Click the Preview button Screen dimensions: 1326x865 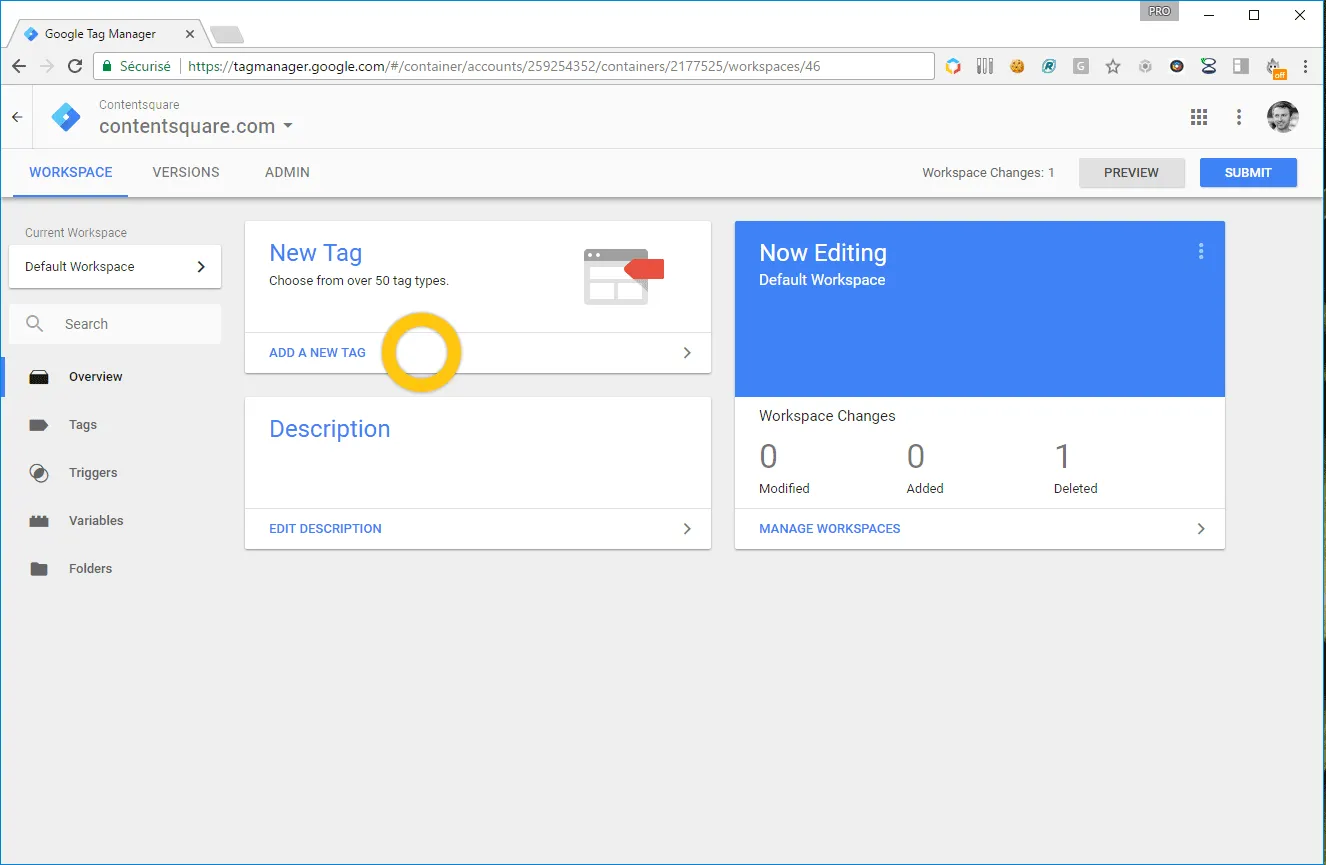[x=1131, y=172]
